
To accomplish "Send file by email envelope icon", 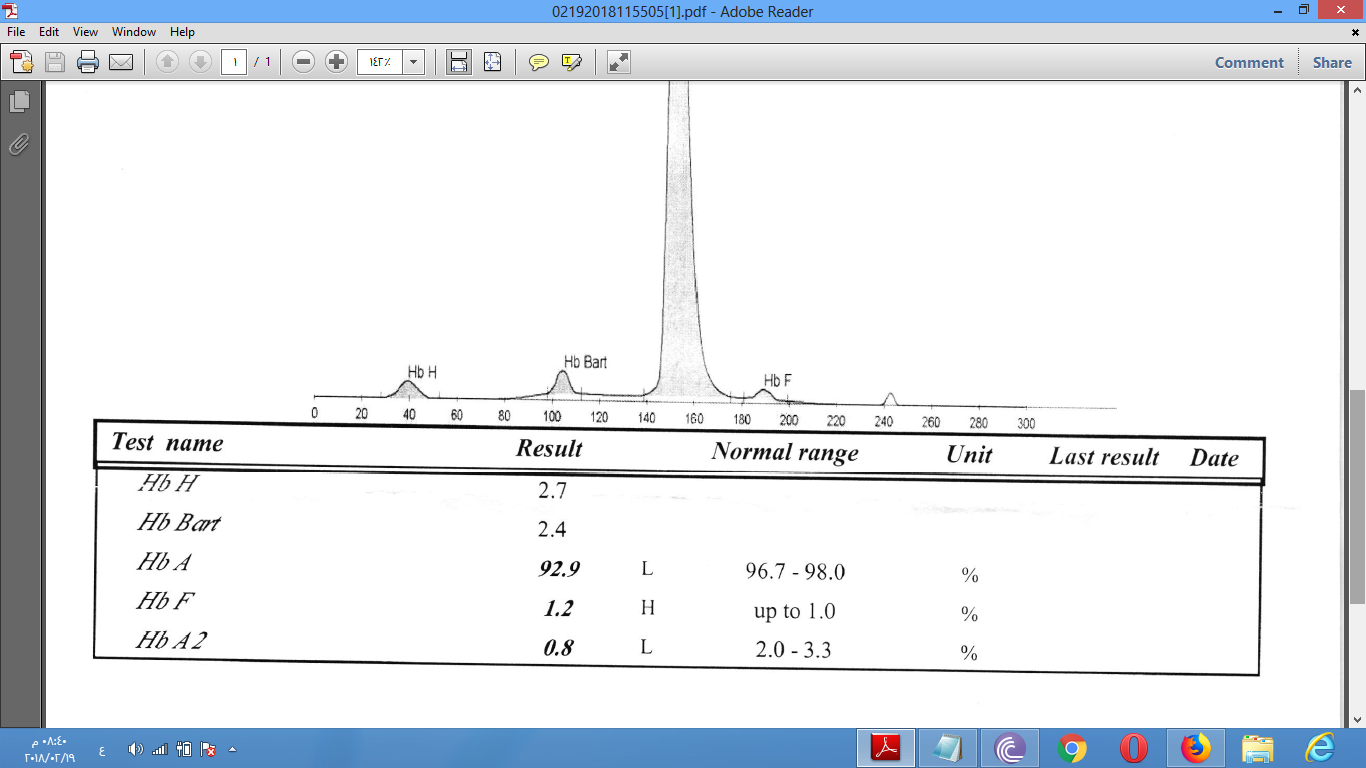I will [121, 62].
